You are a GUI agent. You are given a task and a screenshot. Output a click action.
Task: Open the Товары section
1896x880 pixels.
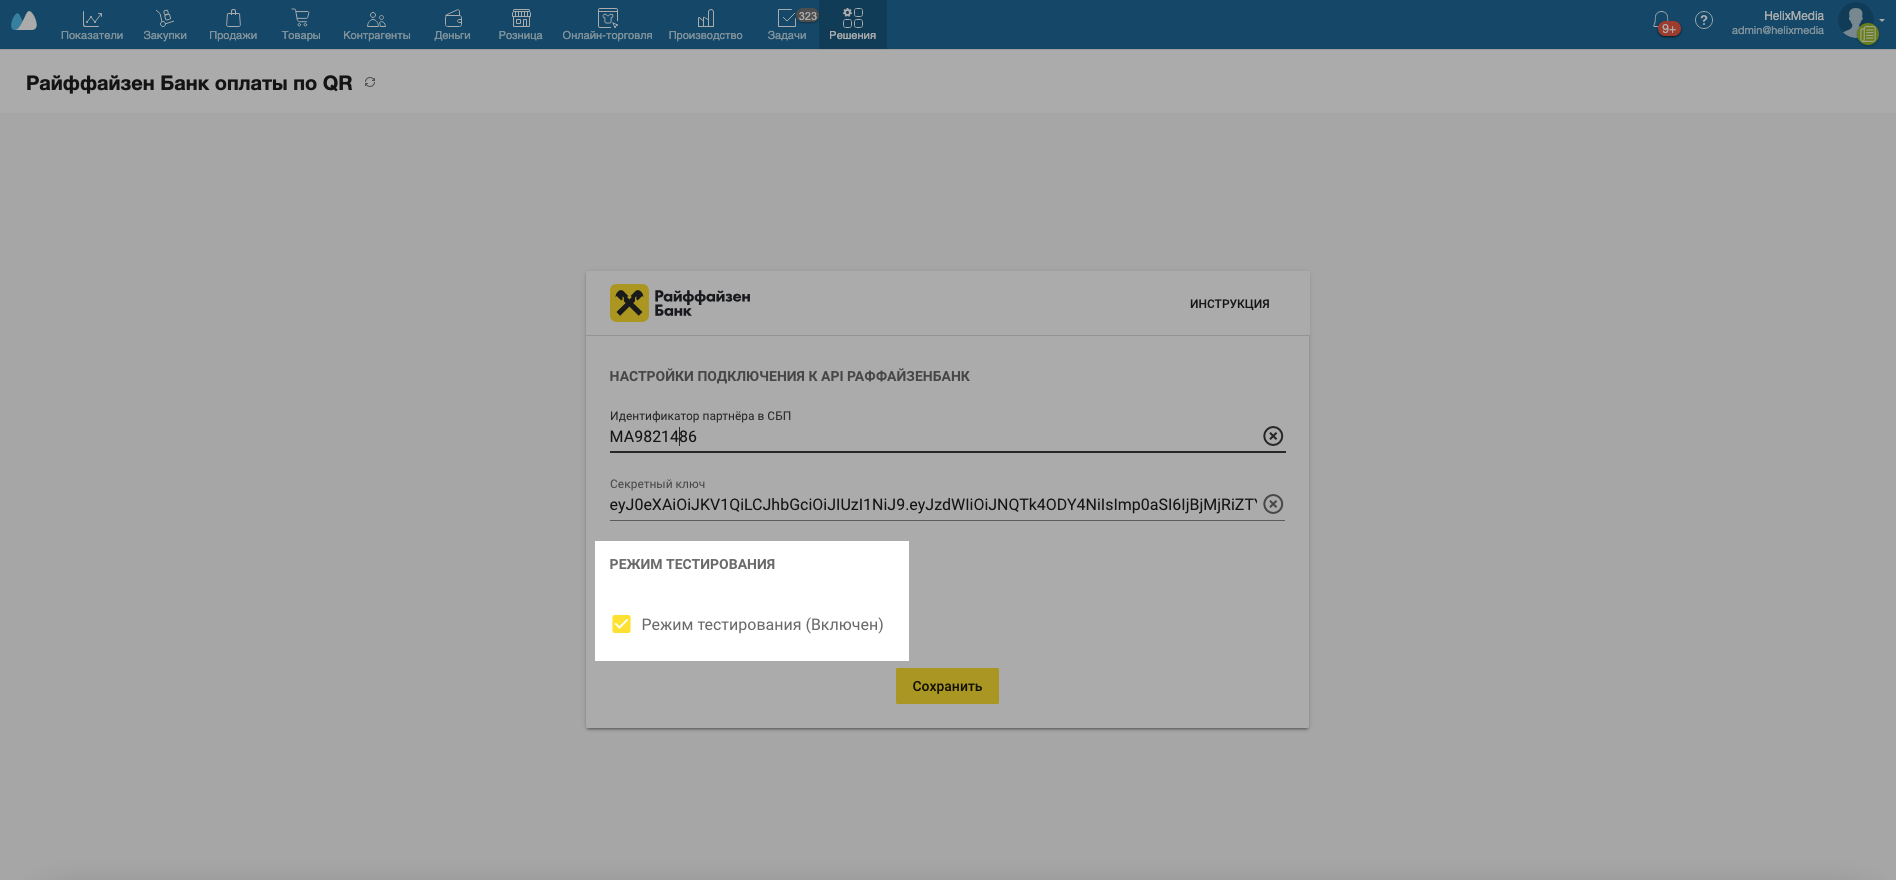tap(301, 25)
